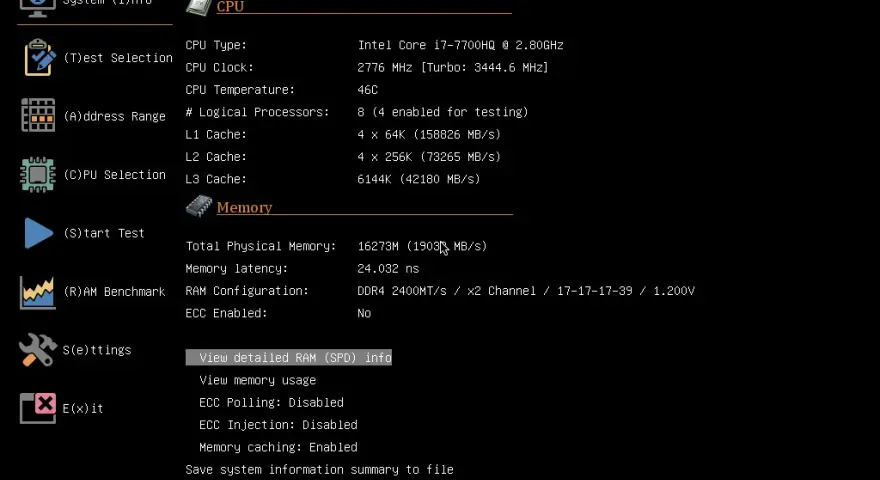Open the System Info monitor icon
The width and height of the screenshot is (880, 480).
(38, 8)
